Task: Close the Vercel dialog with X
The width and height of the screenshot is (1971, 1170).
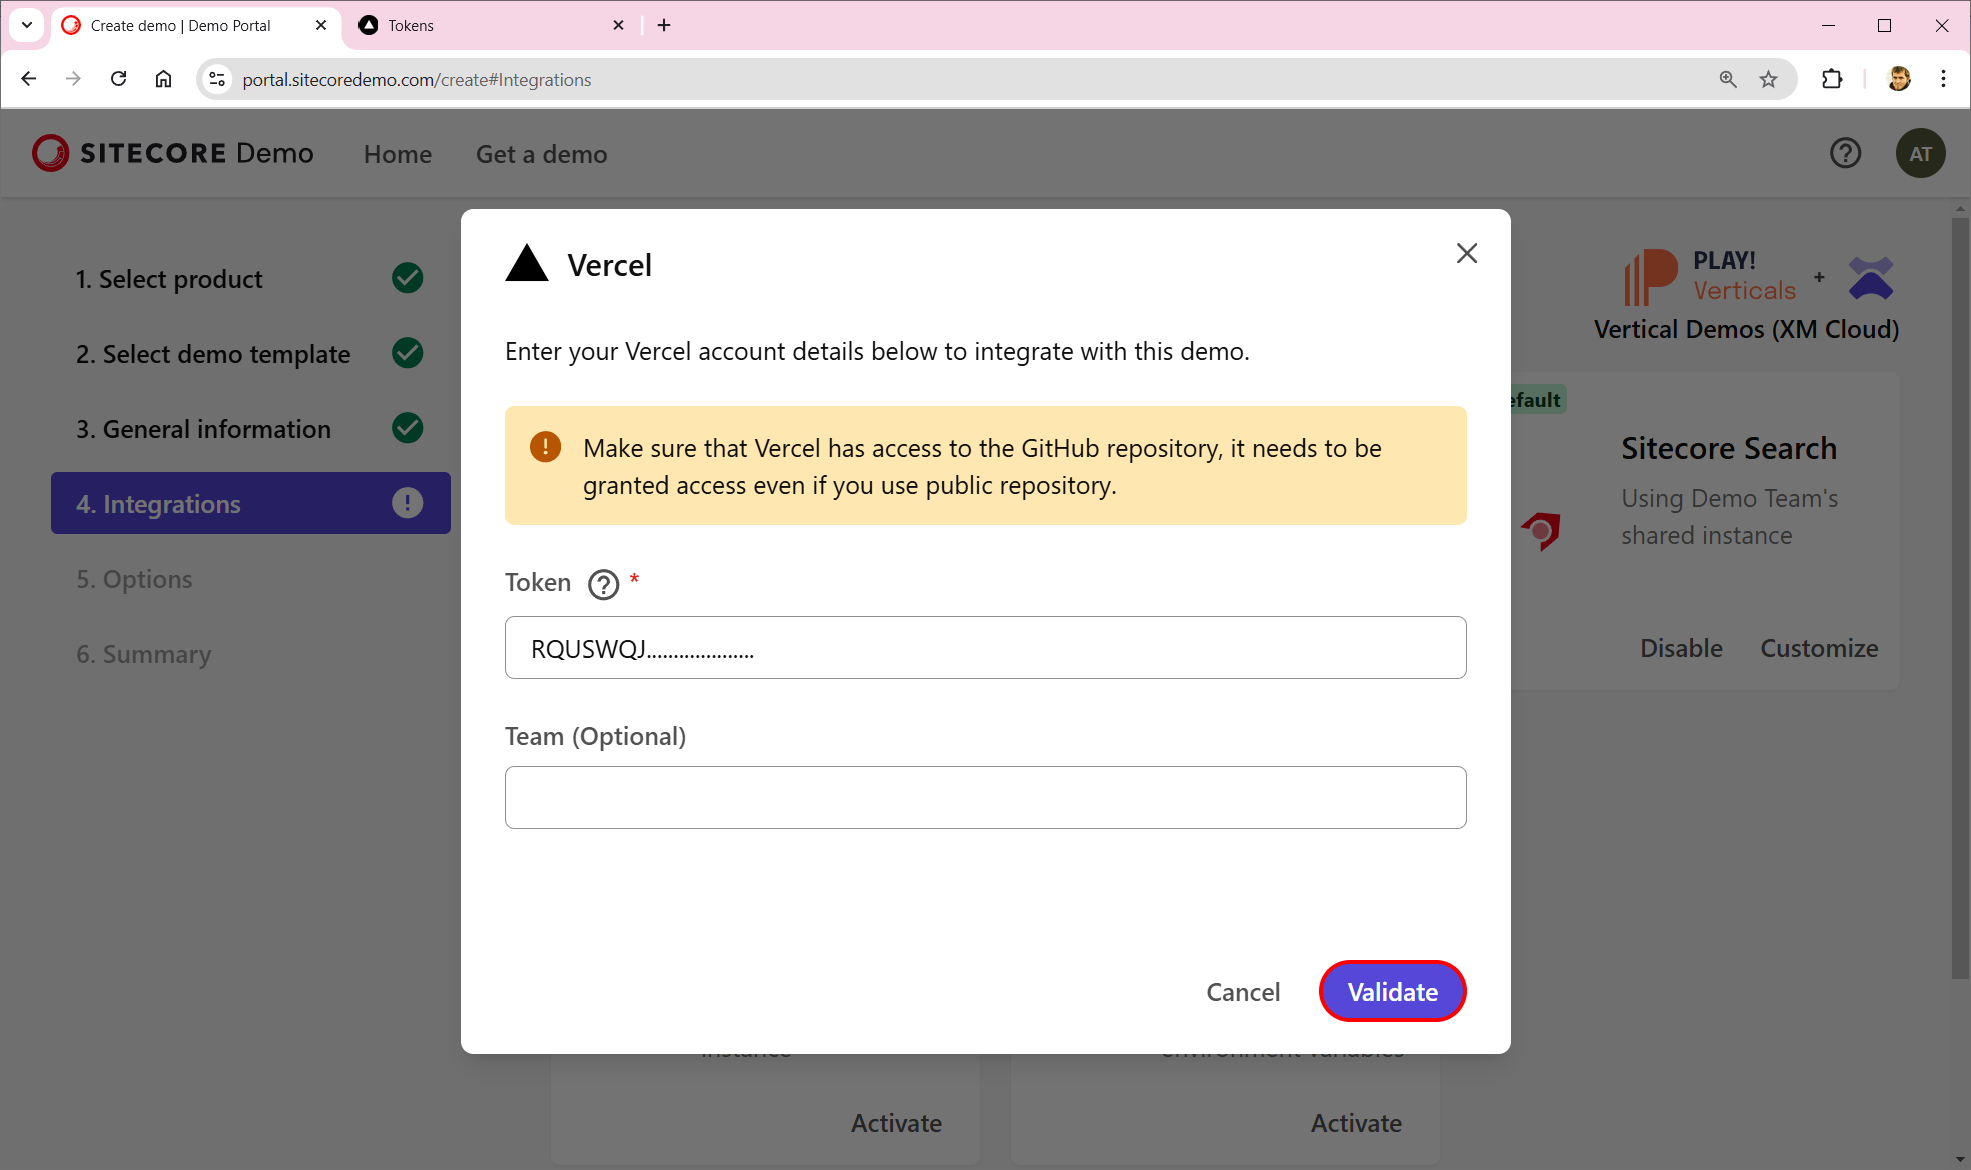Action: point(1466,253)
